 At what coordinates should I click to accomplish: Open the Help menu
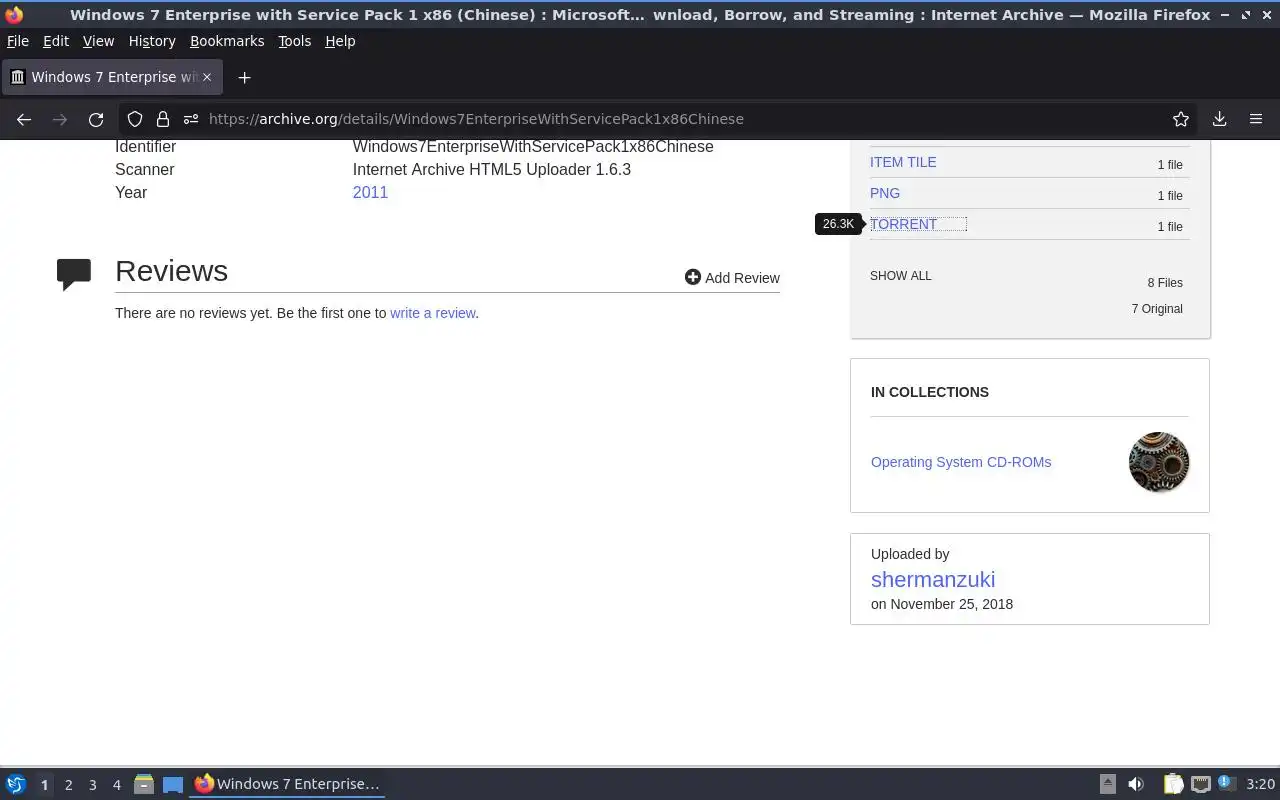(x=340, y=41)
